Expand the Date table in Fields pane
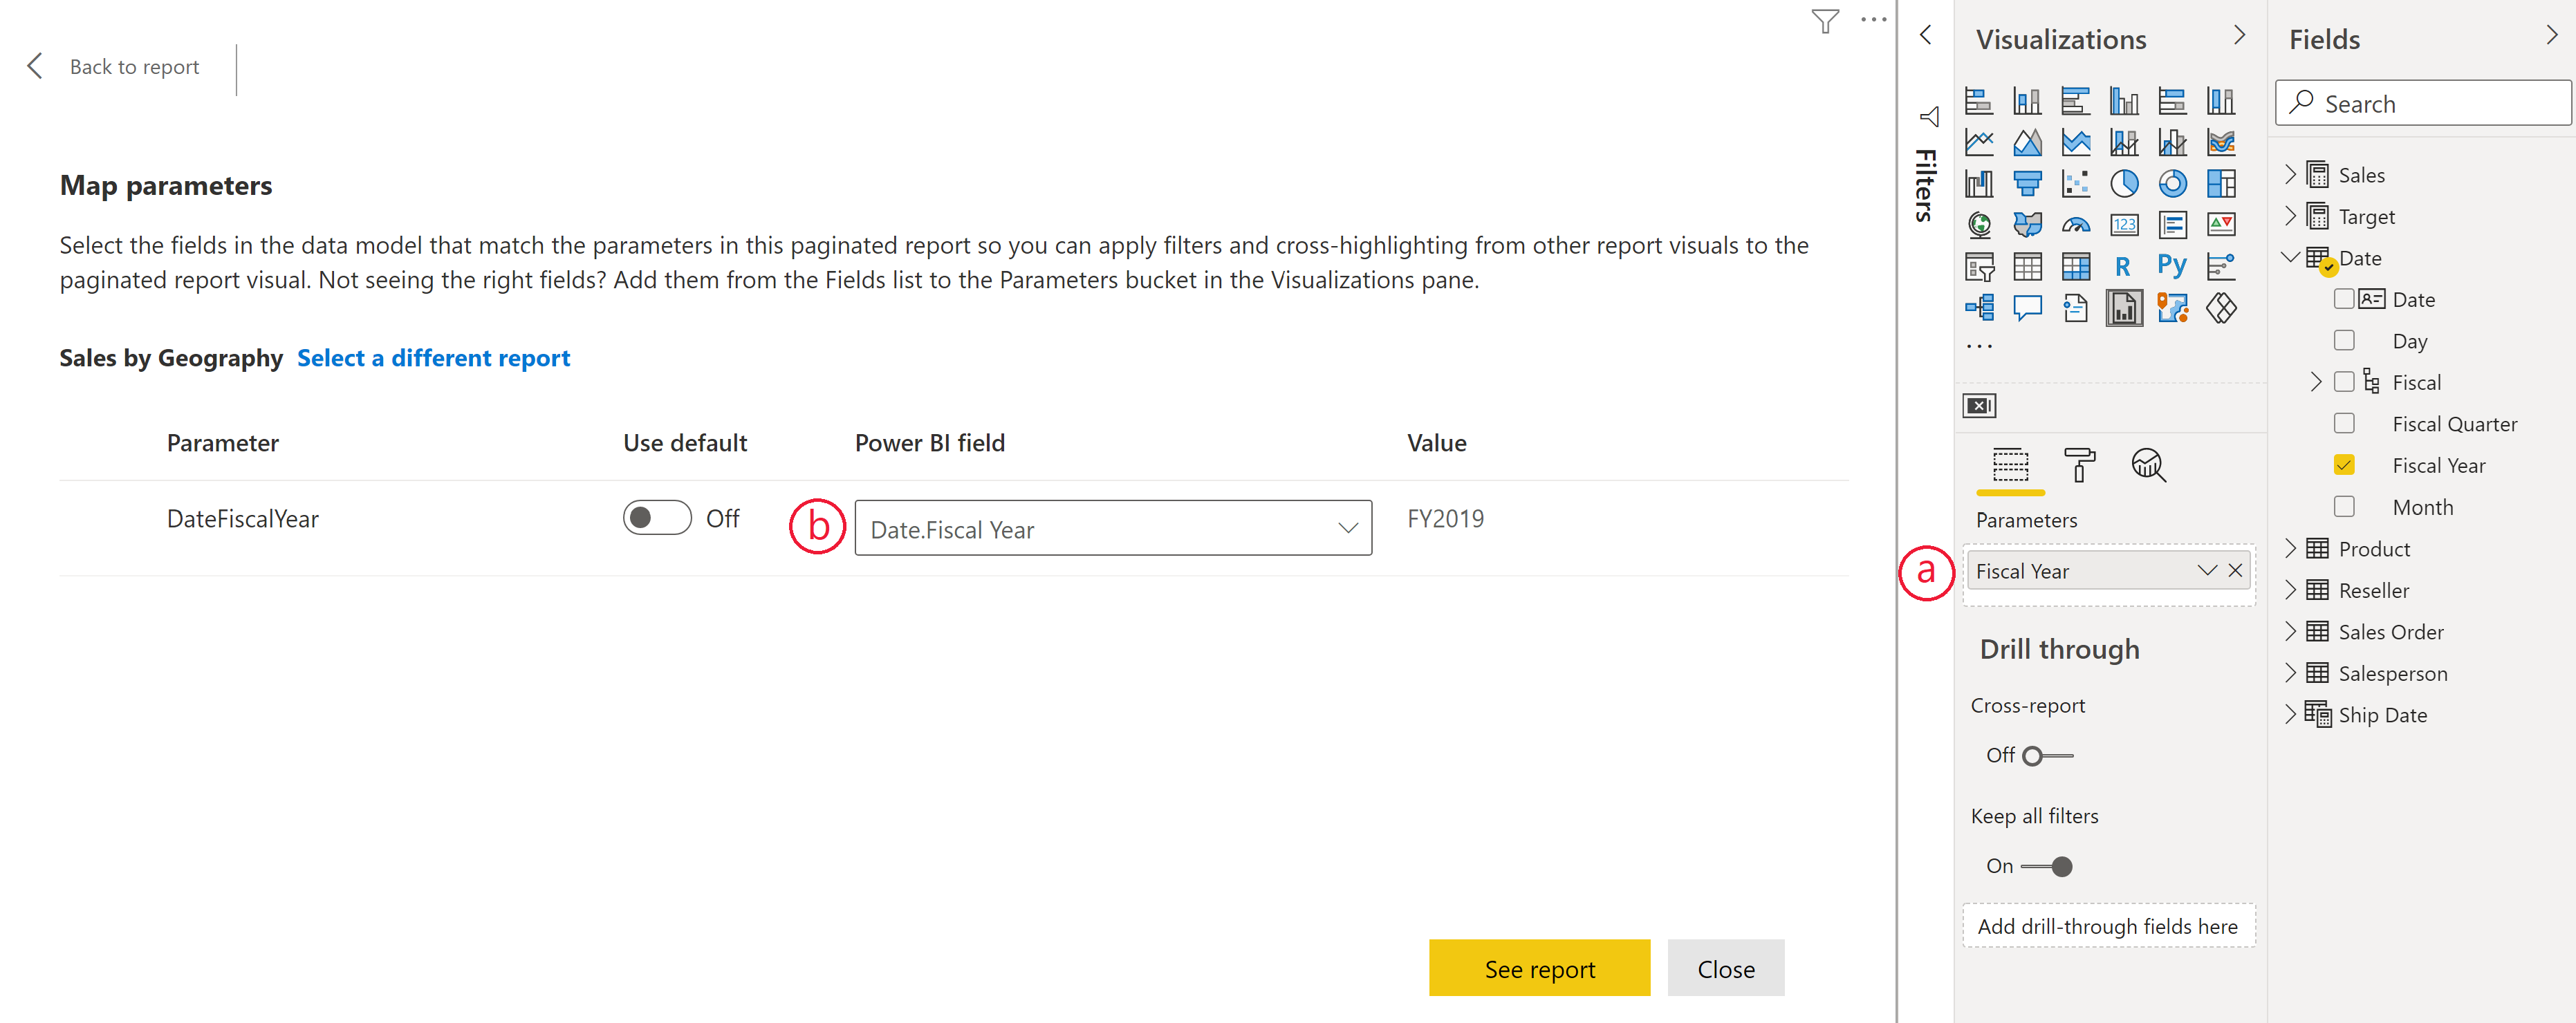The width and height of the screenshot is (2576, 1023). pos(2292,258)
